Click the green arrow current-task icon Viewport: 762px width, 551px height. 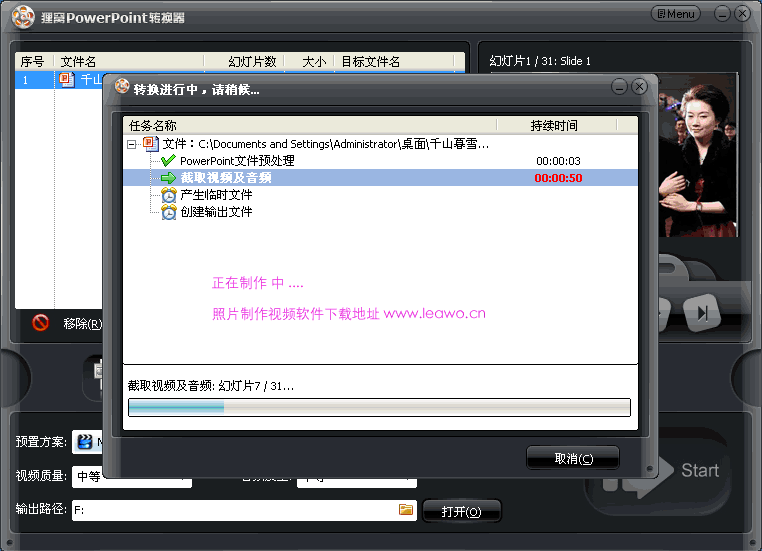click(168, 178)
